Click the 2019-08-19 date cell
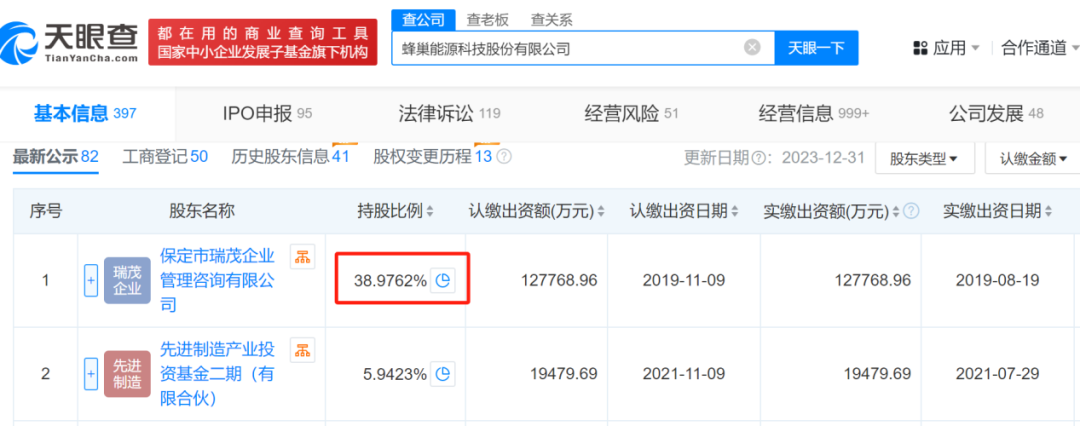The width and height of the screenshot is (1080, 426). (x=997, y=281)
